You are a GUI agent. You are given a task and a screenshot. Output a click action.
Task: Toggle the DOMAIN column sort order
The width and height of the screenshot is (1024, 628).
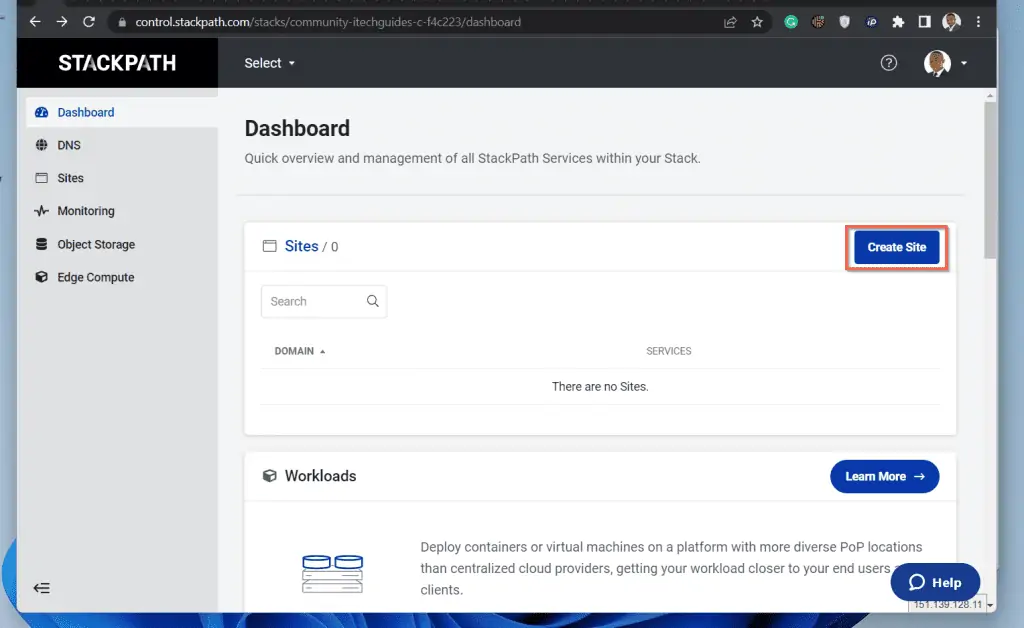[x=298, y=351]
